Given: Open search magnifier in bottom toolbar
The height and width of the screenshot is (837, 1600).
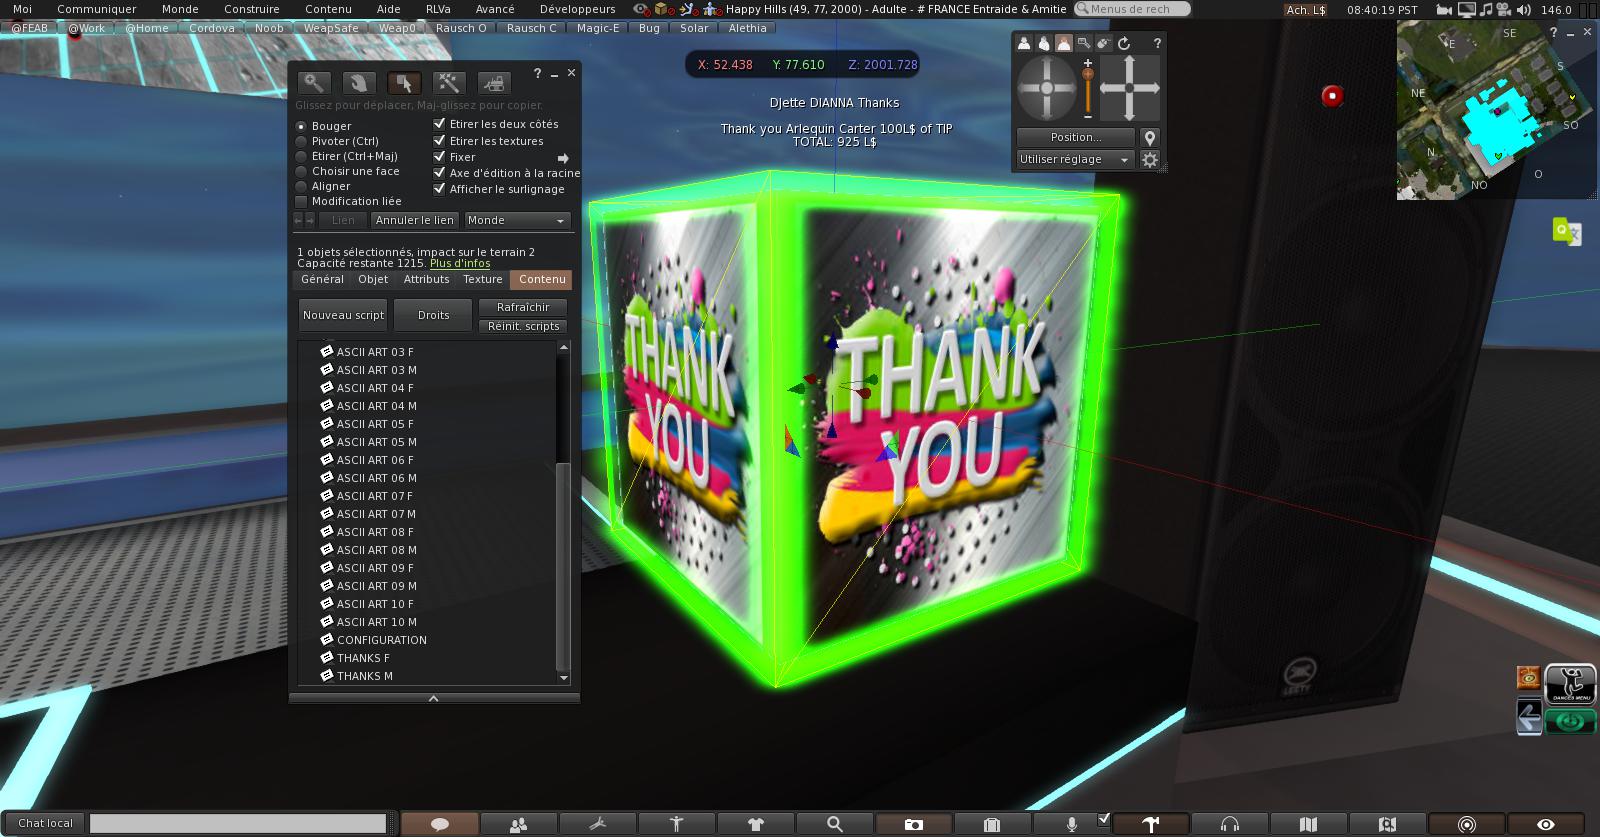Looking at the screenshot, I should click(834, 824).
